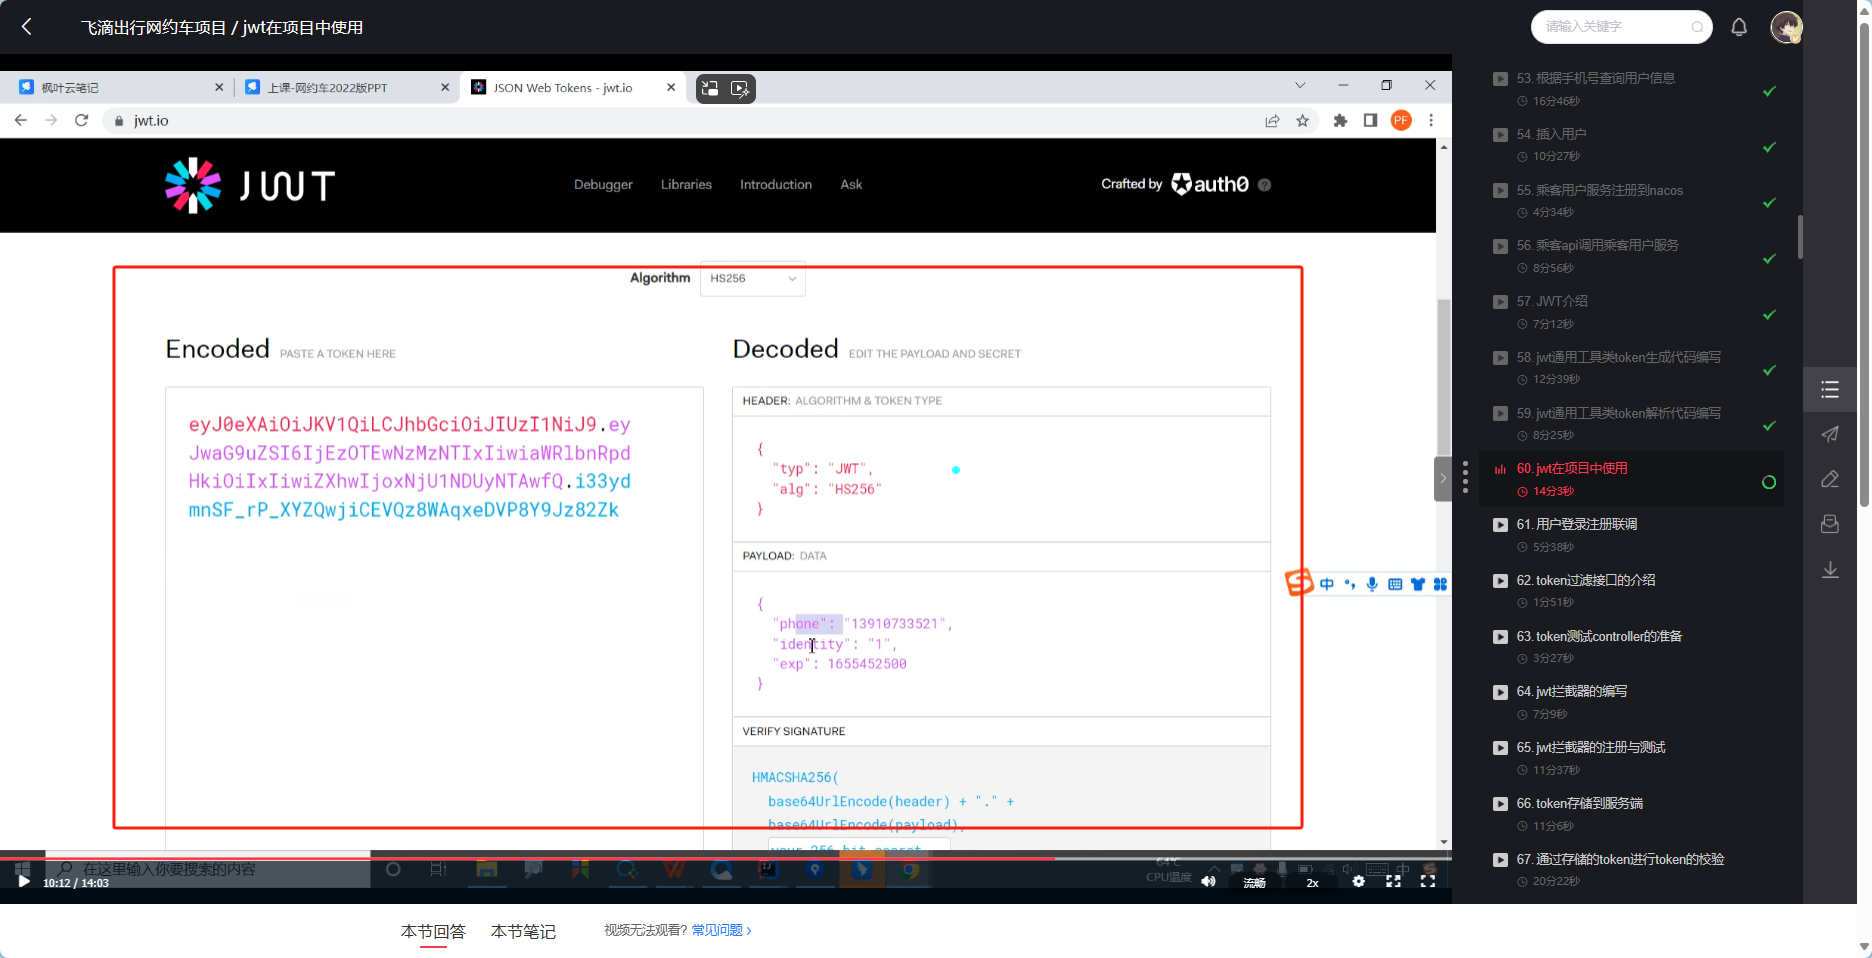Toggle completion circle for lesson 60
The height and width of the screenshot is (958, 1872).
pos(1768,483)
